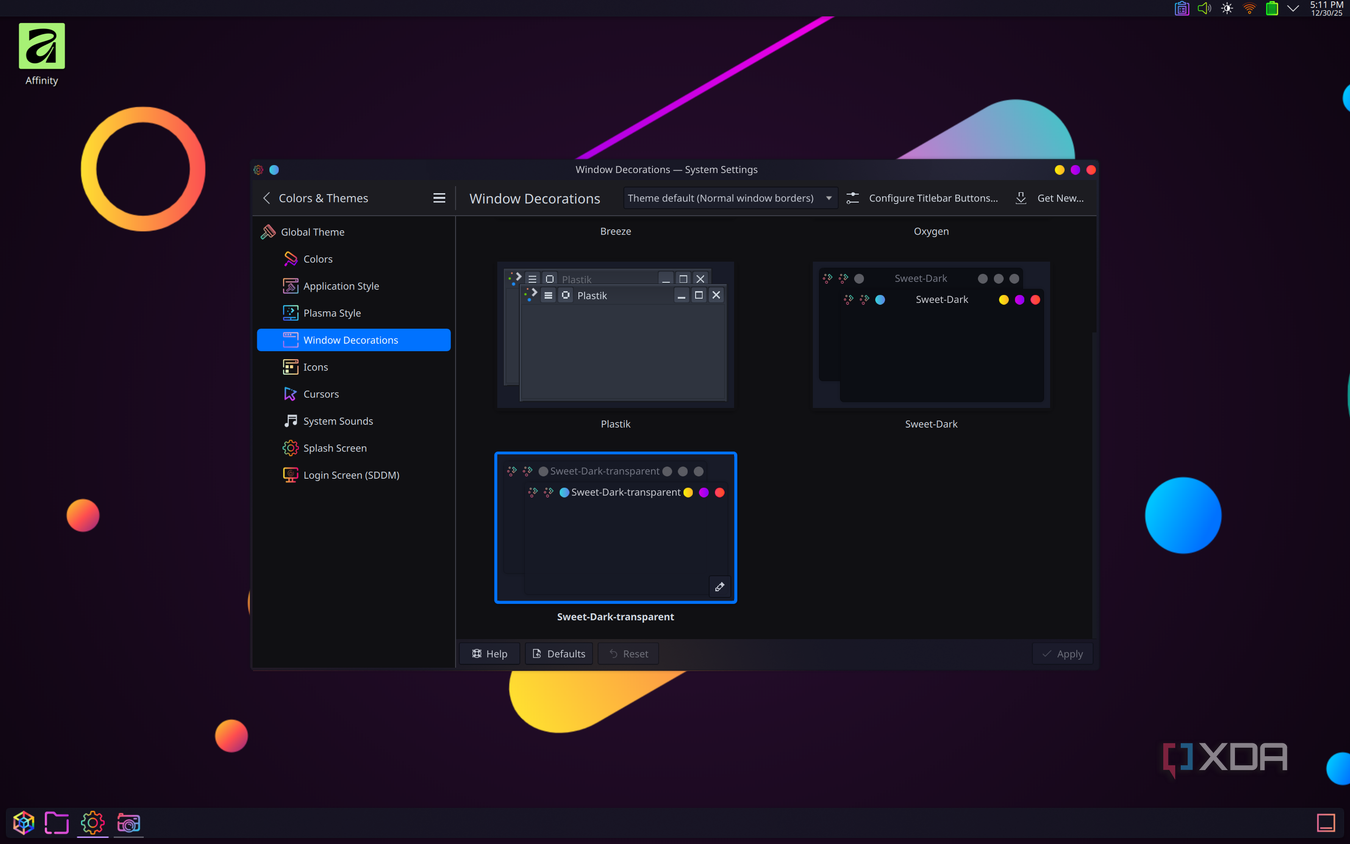Expand hidden system tray icons
Image resolution: width=1350 pixels, height=844 pixels.
pyautogui.click(x=1293, y=8)
